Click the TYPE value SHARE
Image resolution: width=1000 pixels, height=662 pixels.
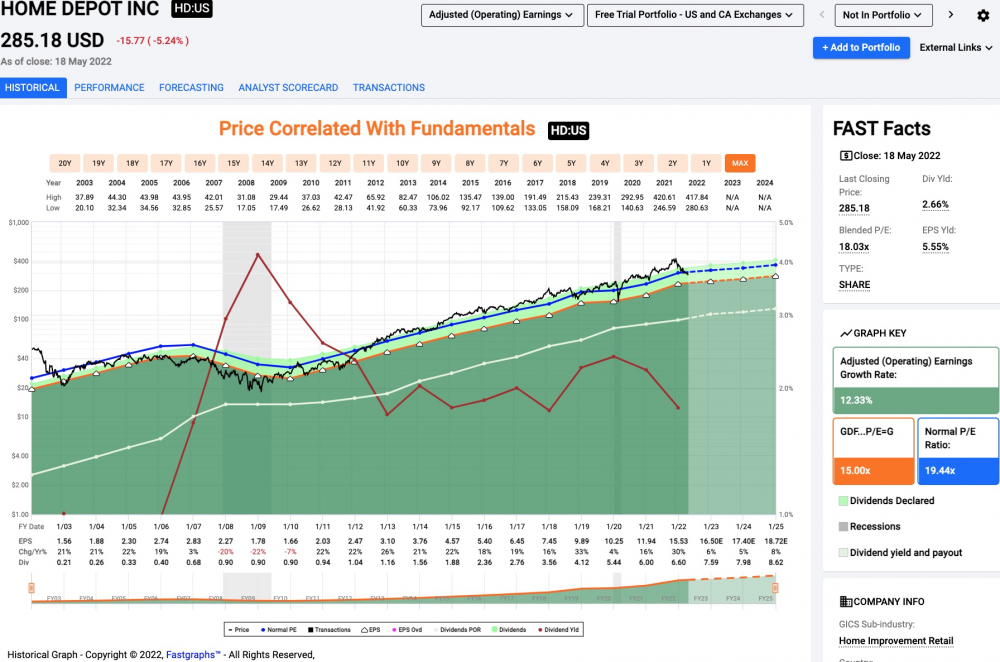point(854,284)
